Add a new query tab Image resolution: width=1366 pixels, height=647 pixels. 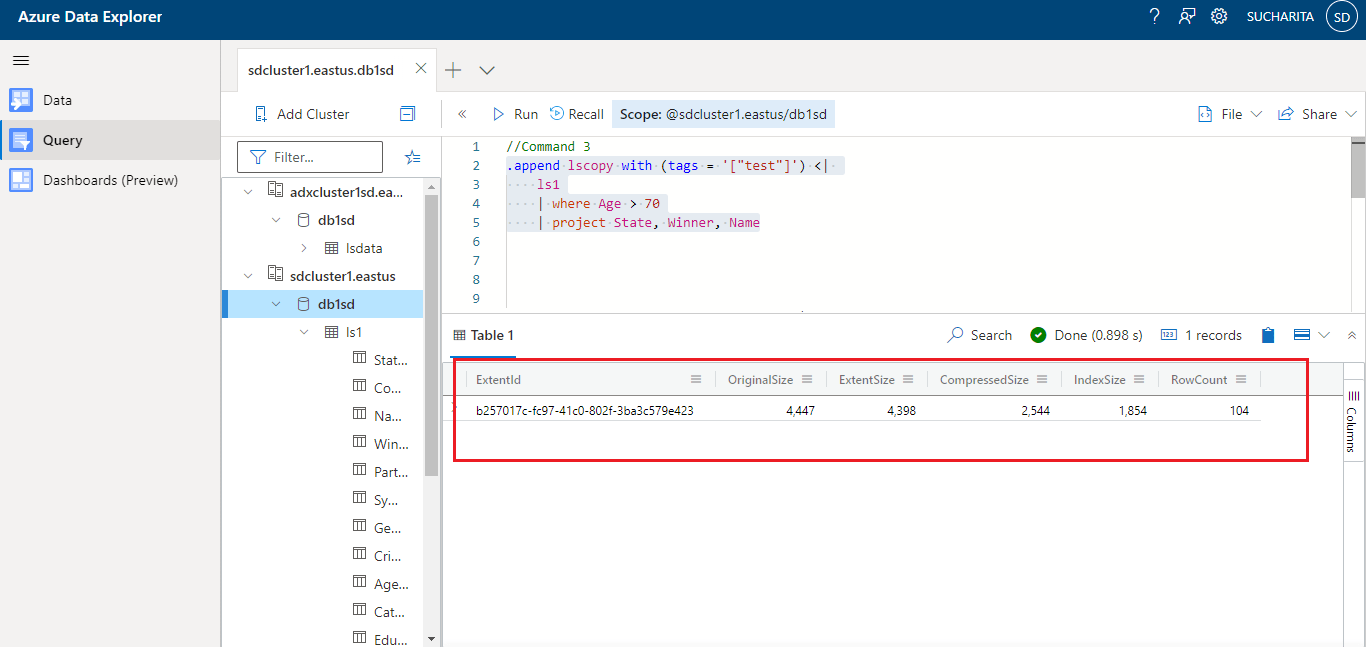point(453,70)
